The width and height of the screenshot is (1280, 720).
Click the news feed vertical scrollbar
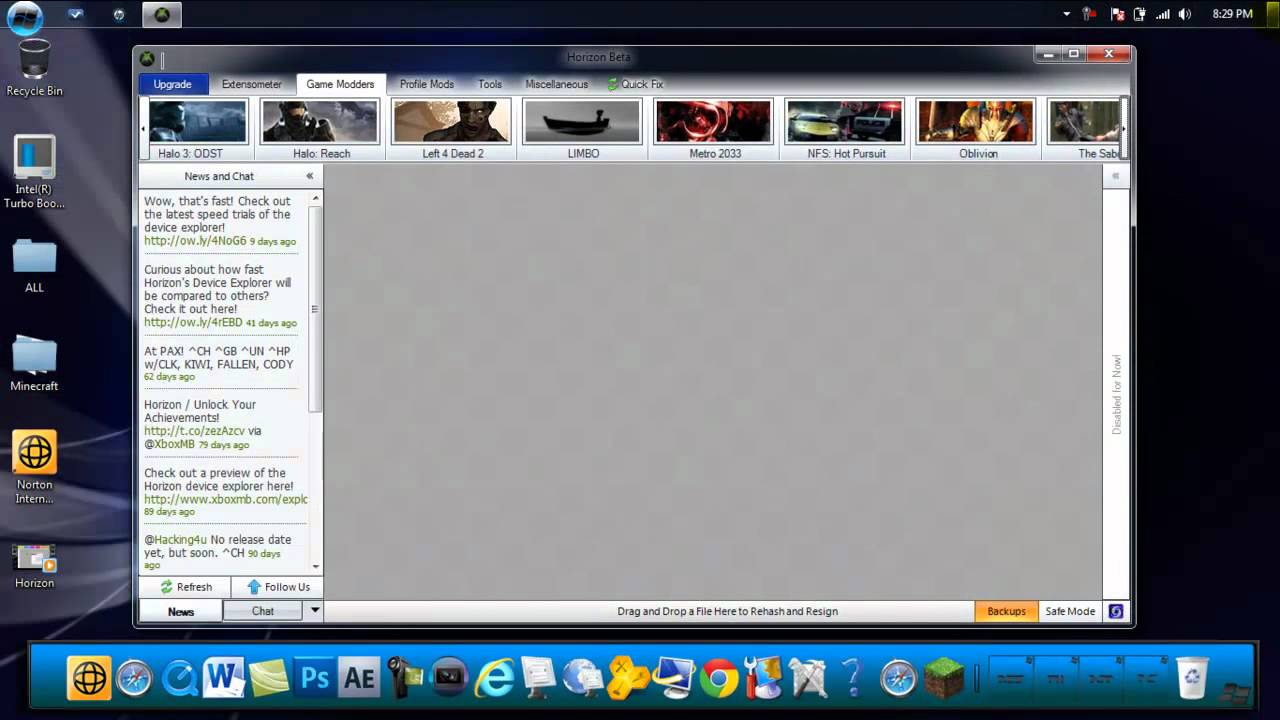pos(315,310)
